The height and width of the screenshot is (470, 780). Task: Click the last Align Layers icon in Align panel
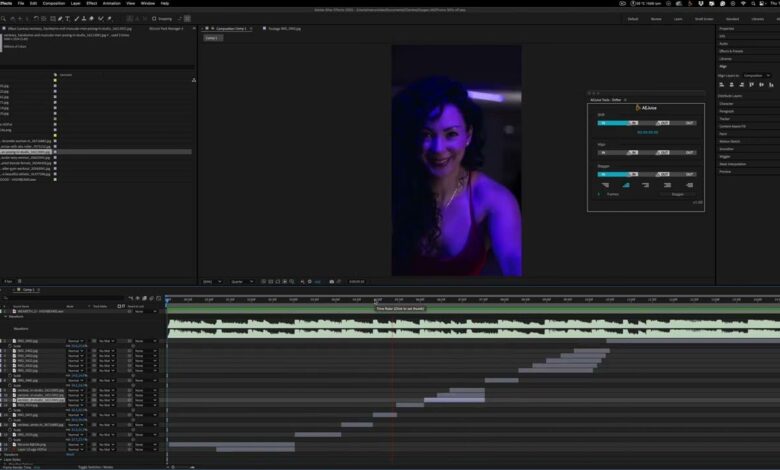(771, 85)
